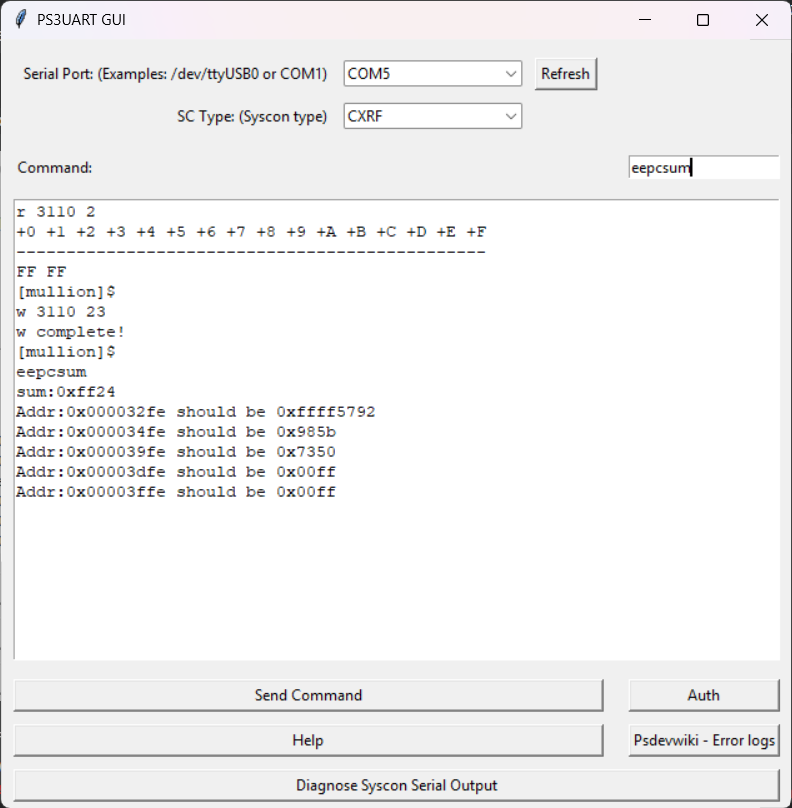Click the "sum:0xff24" output line
Screen dimensions: 792x808
tap(58, 392)
